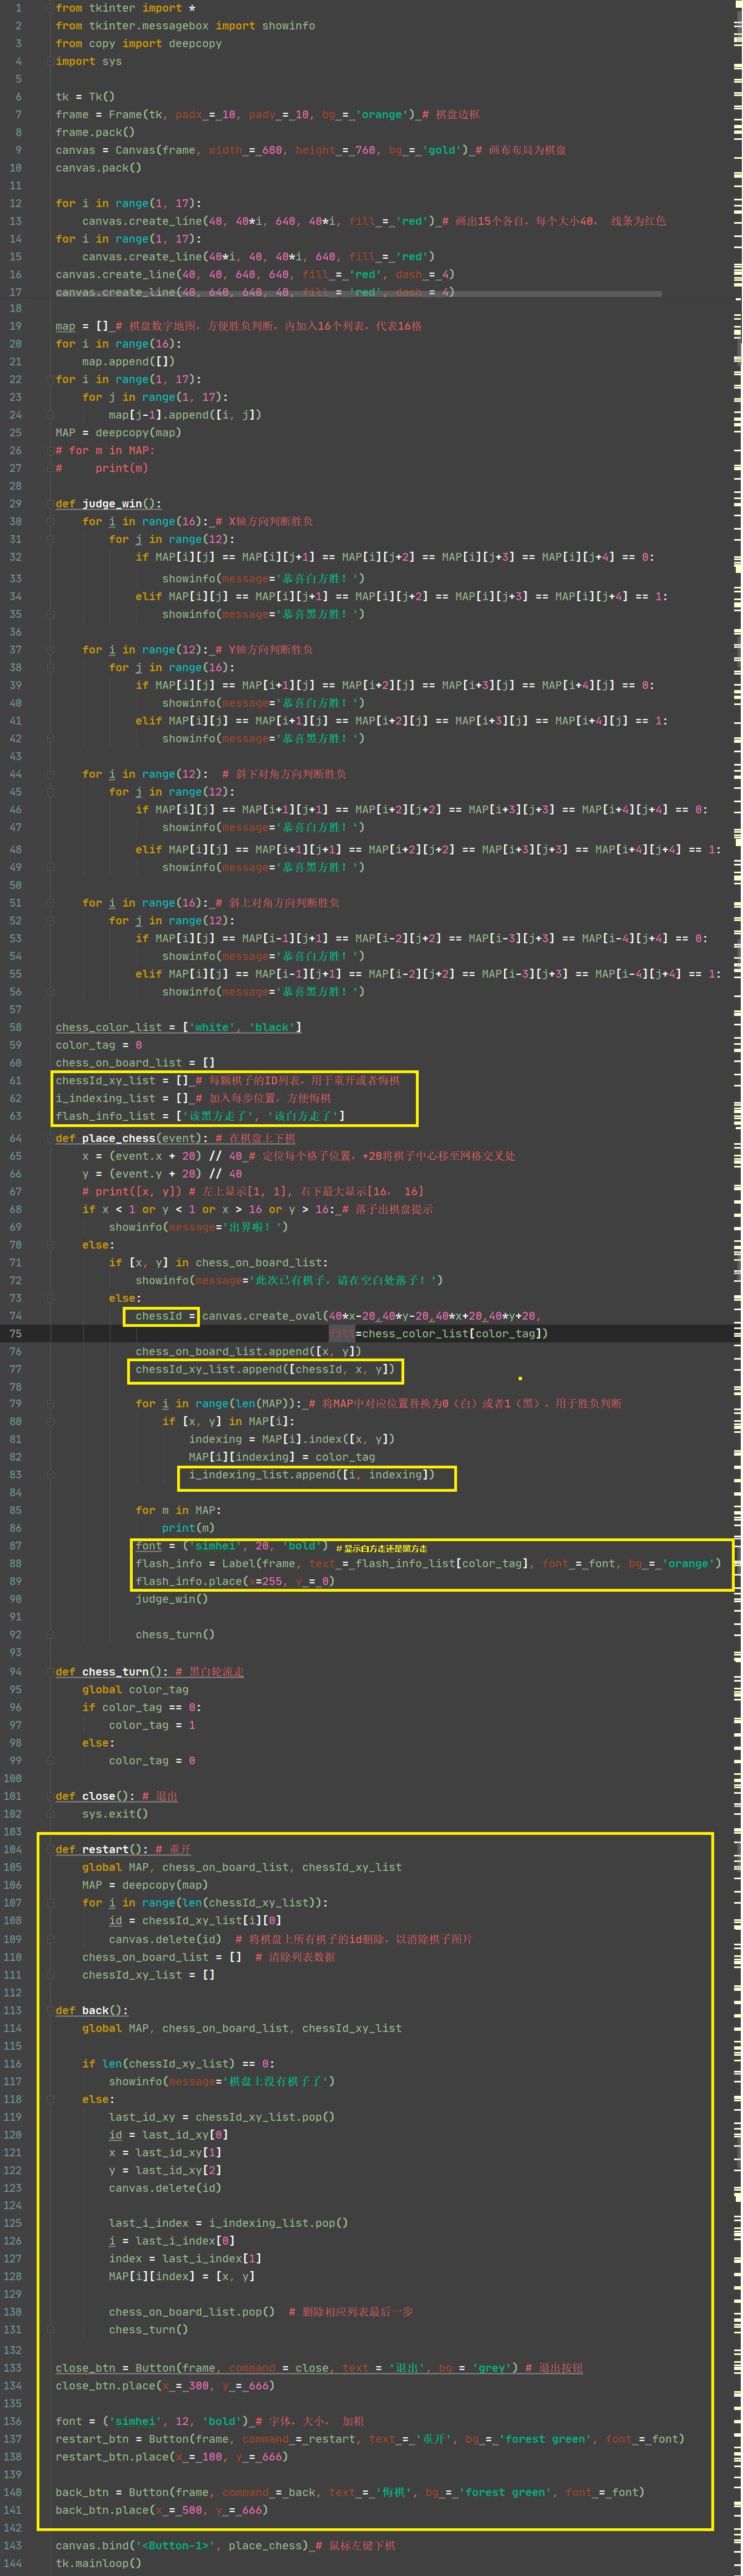
Task: Click gutter line number 144
Action: pos(12,2564)
